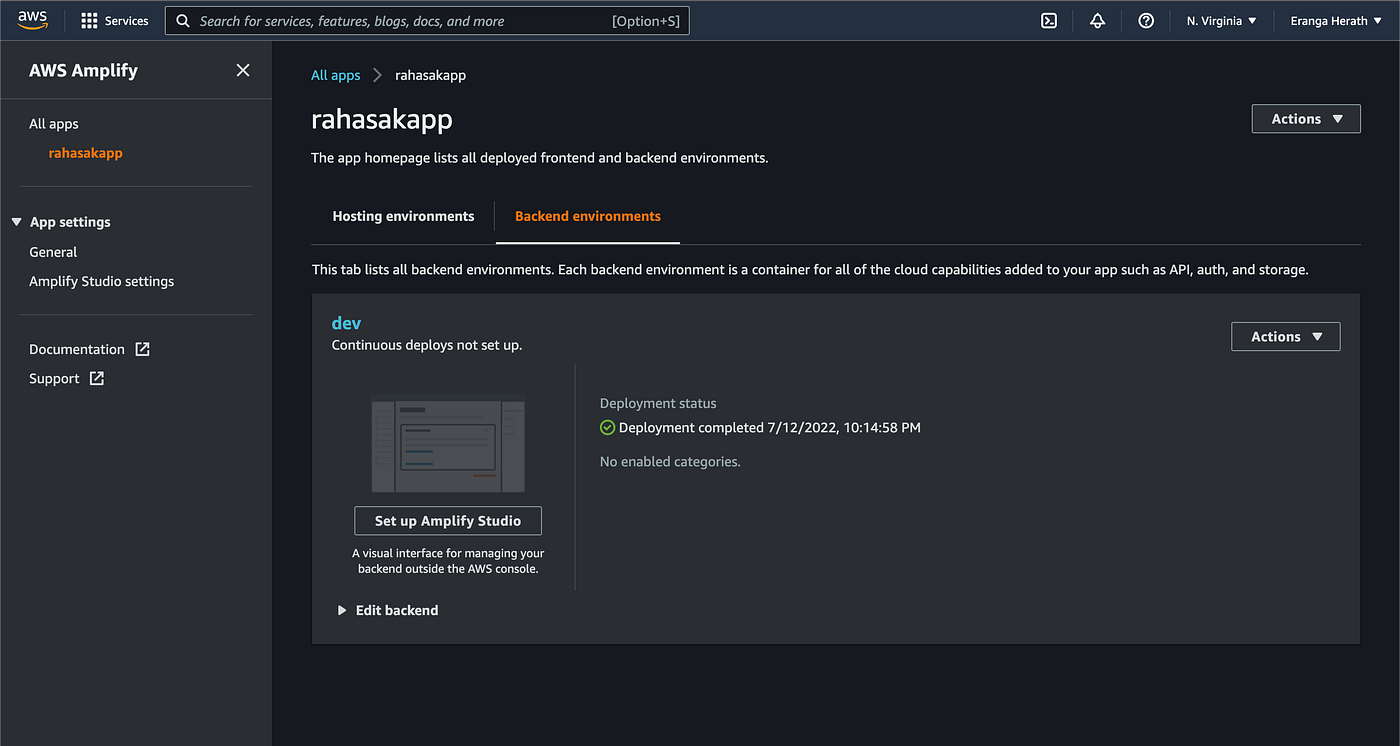This screenshot has height=746, width=1400.
Task: Select rahasakapp in the sidebar
Action: [x=86, y=153]
